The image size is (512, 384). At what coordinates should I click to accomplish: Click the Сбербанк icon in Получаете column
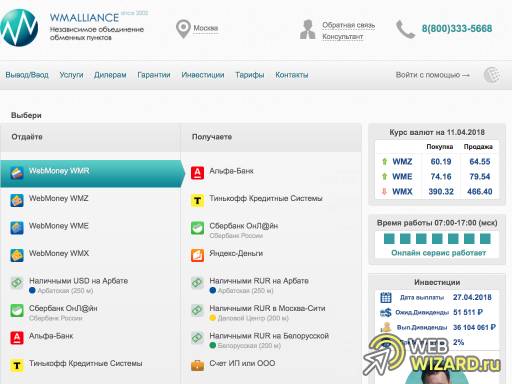197,228
